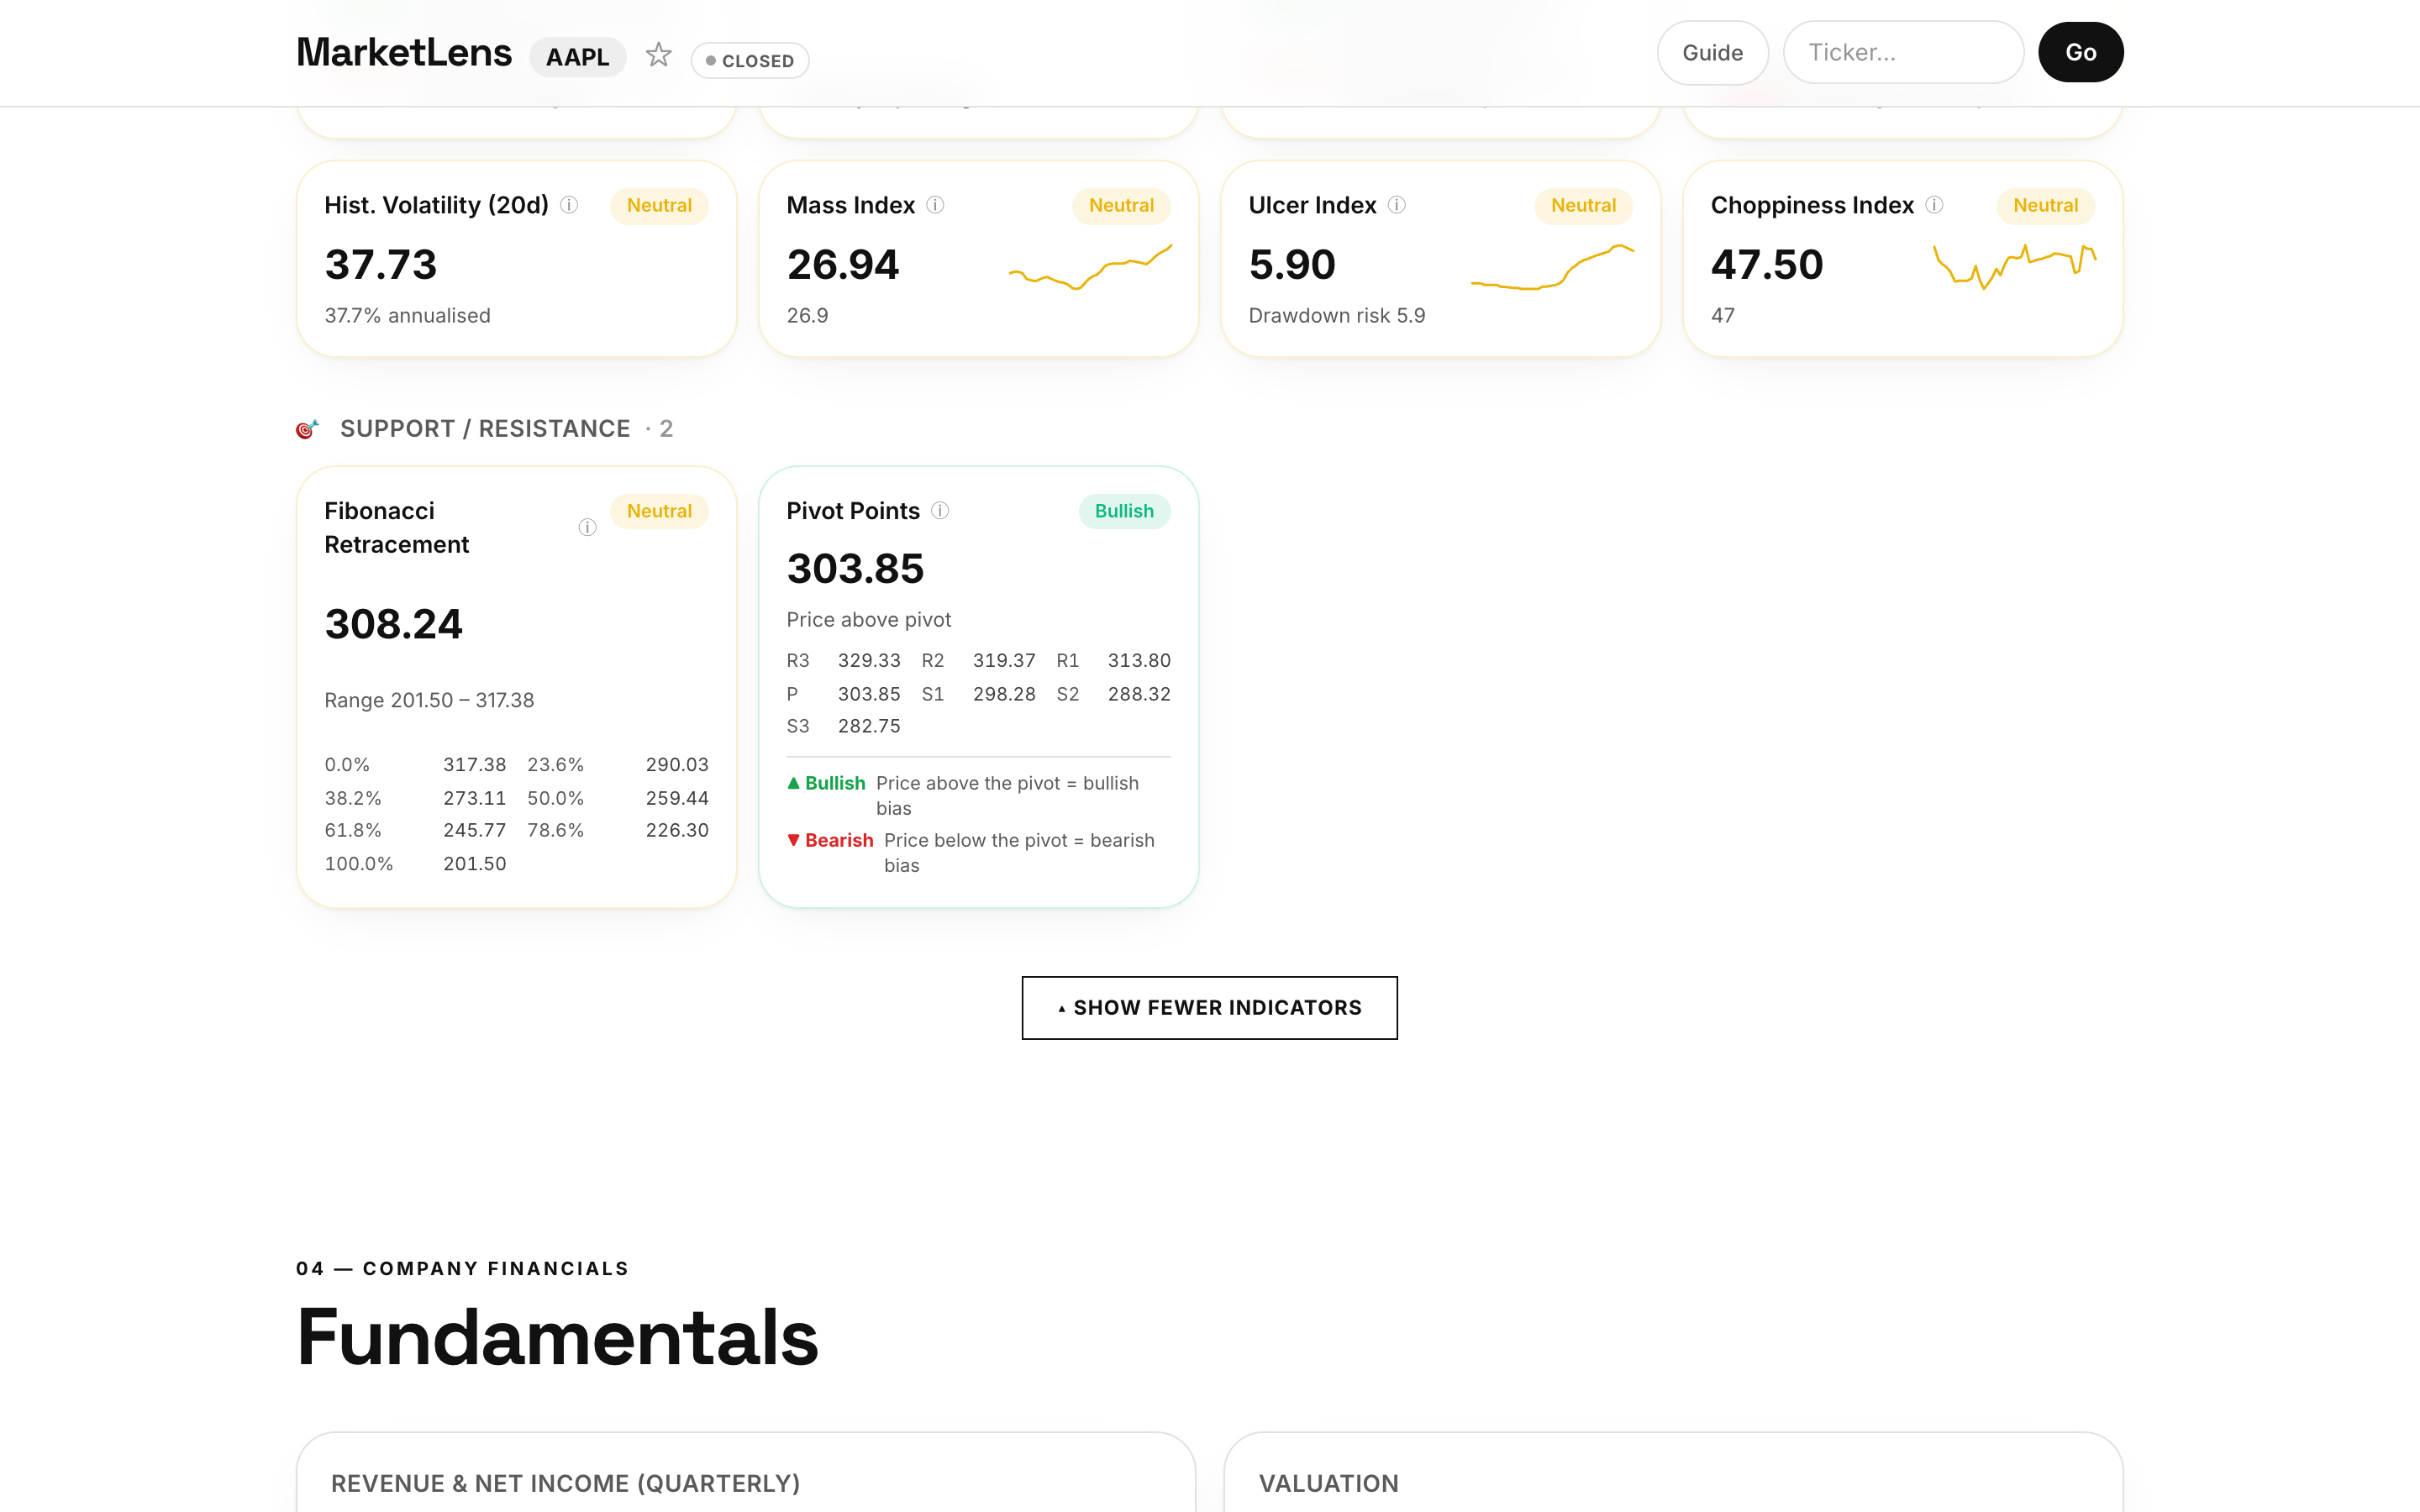Image resolution: width=2420 pixels, height=1512 pixels.
Task: Open the Guide
Action: pos(1712,52)
